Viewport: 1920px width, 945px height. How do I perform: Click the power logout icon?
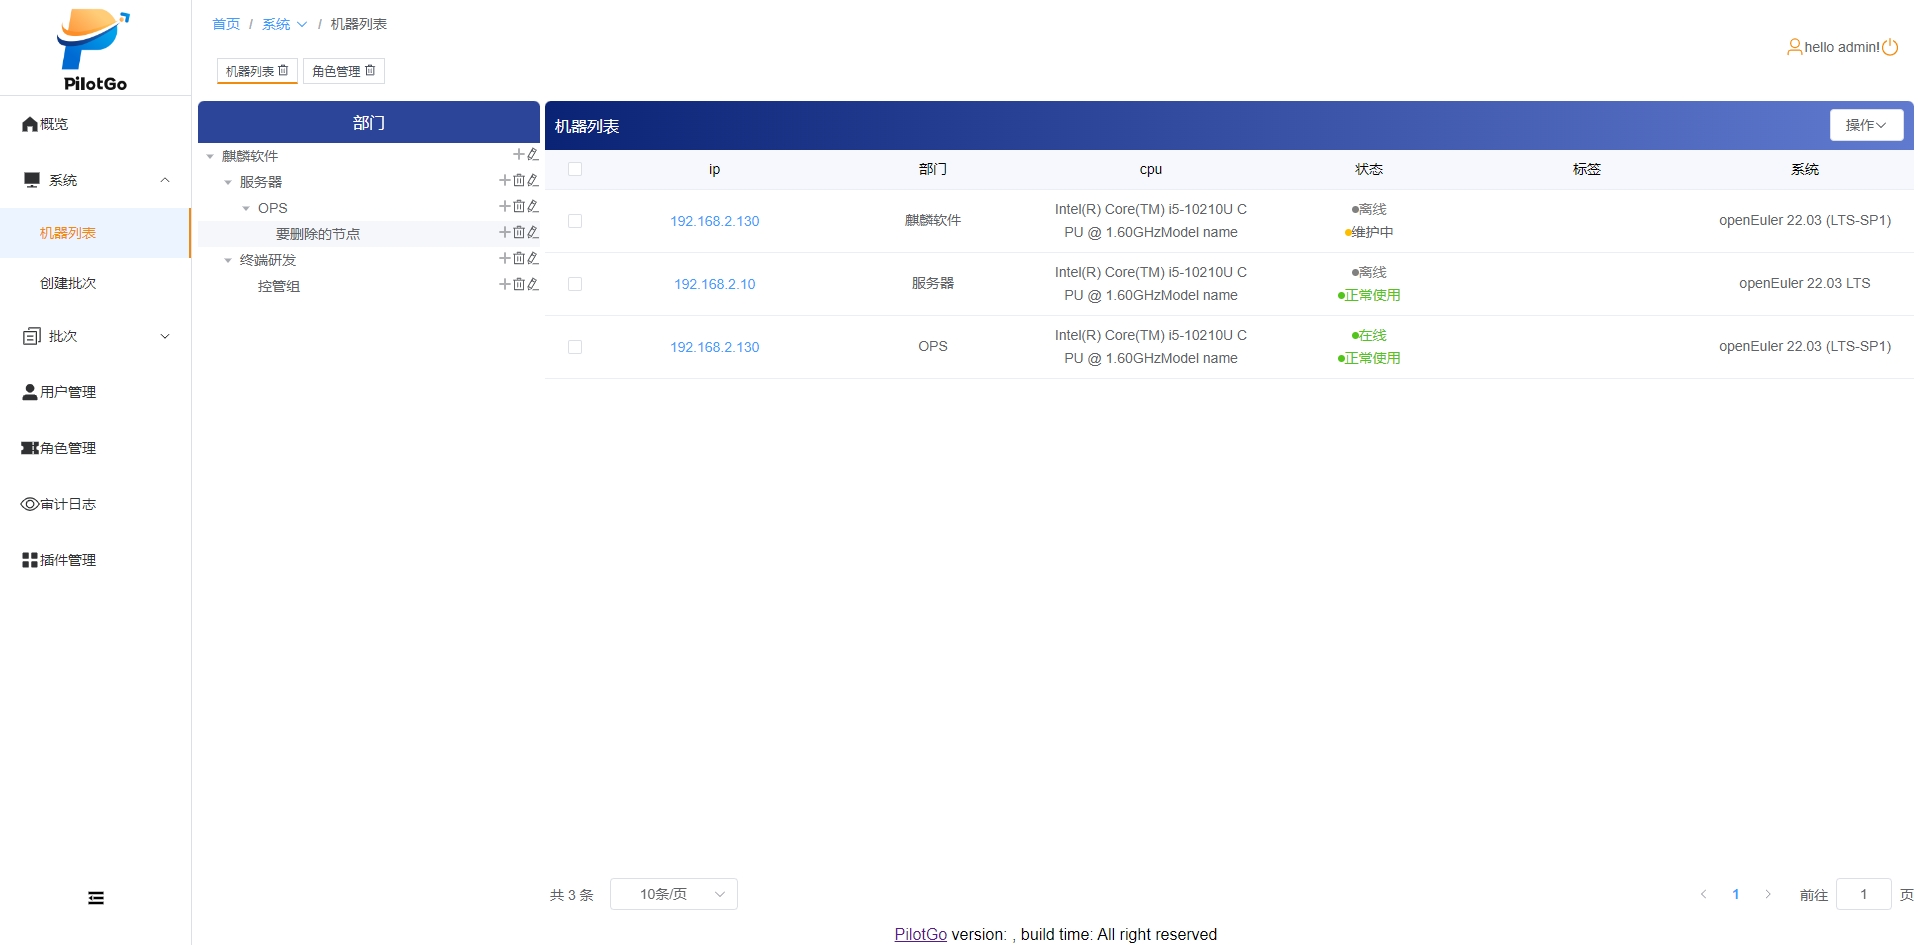(1890, 47)
